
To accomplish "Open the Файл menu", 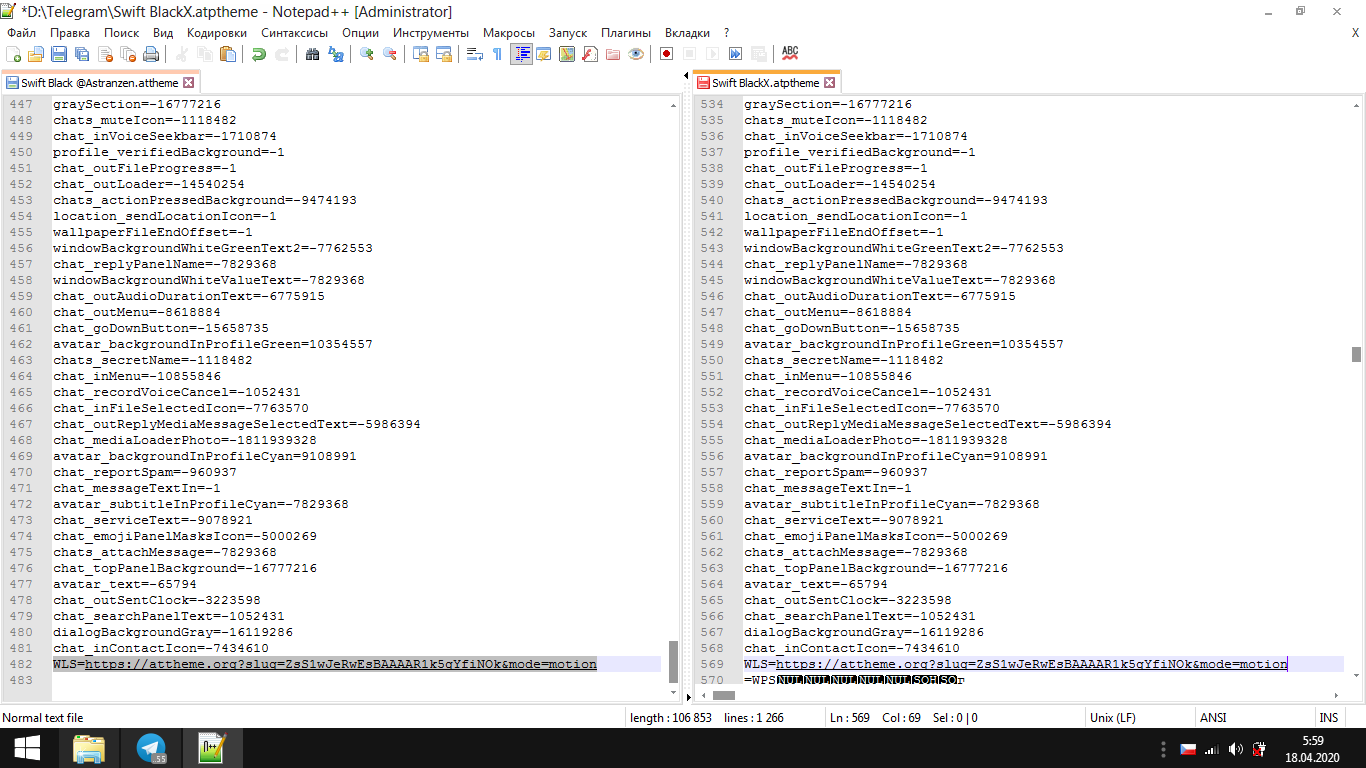I will [21, 33].
